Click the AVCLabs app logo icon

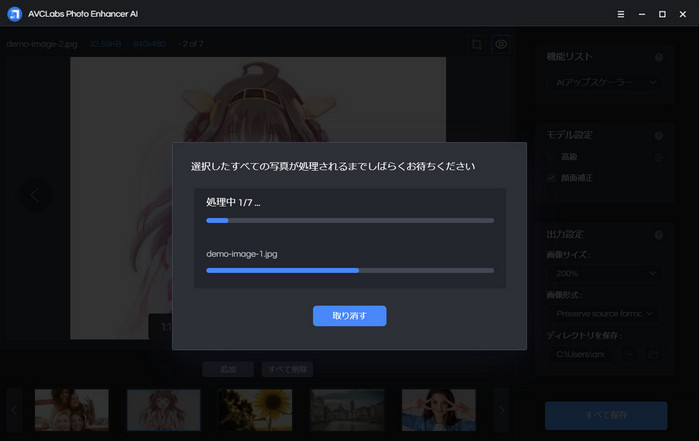(x=15, y=14)
